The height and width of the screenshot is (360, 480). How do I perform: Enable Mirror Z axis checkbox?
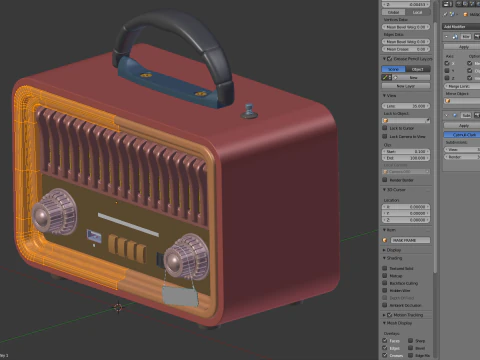[x=447, y=78]
